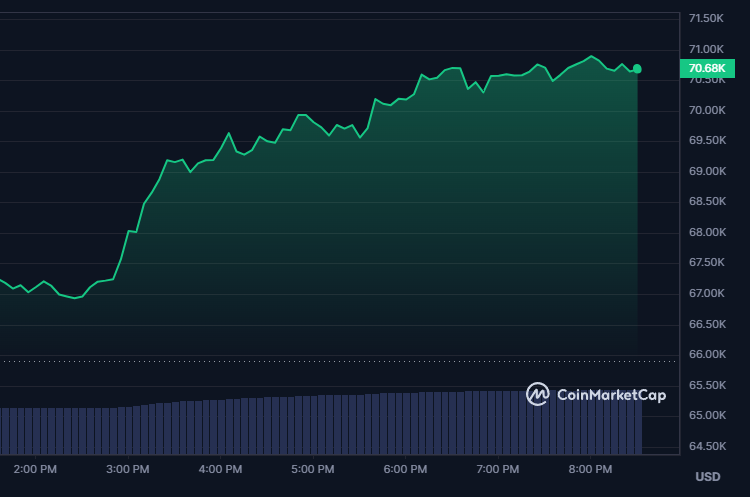The width and height of the screenshot is (750, 497).
Task: Click the dotted horizontal baseline near 66.00K
Action: coord(300,361)
